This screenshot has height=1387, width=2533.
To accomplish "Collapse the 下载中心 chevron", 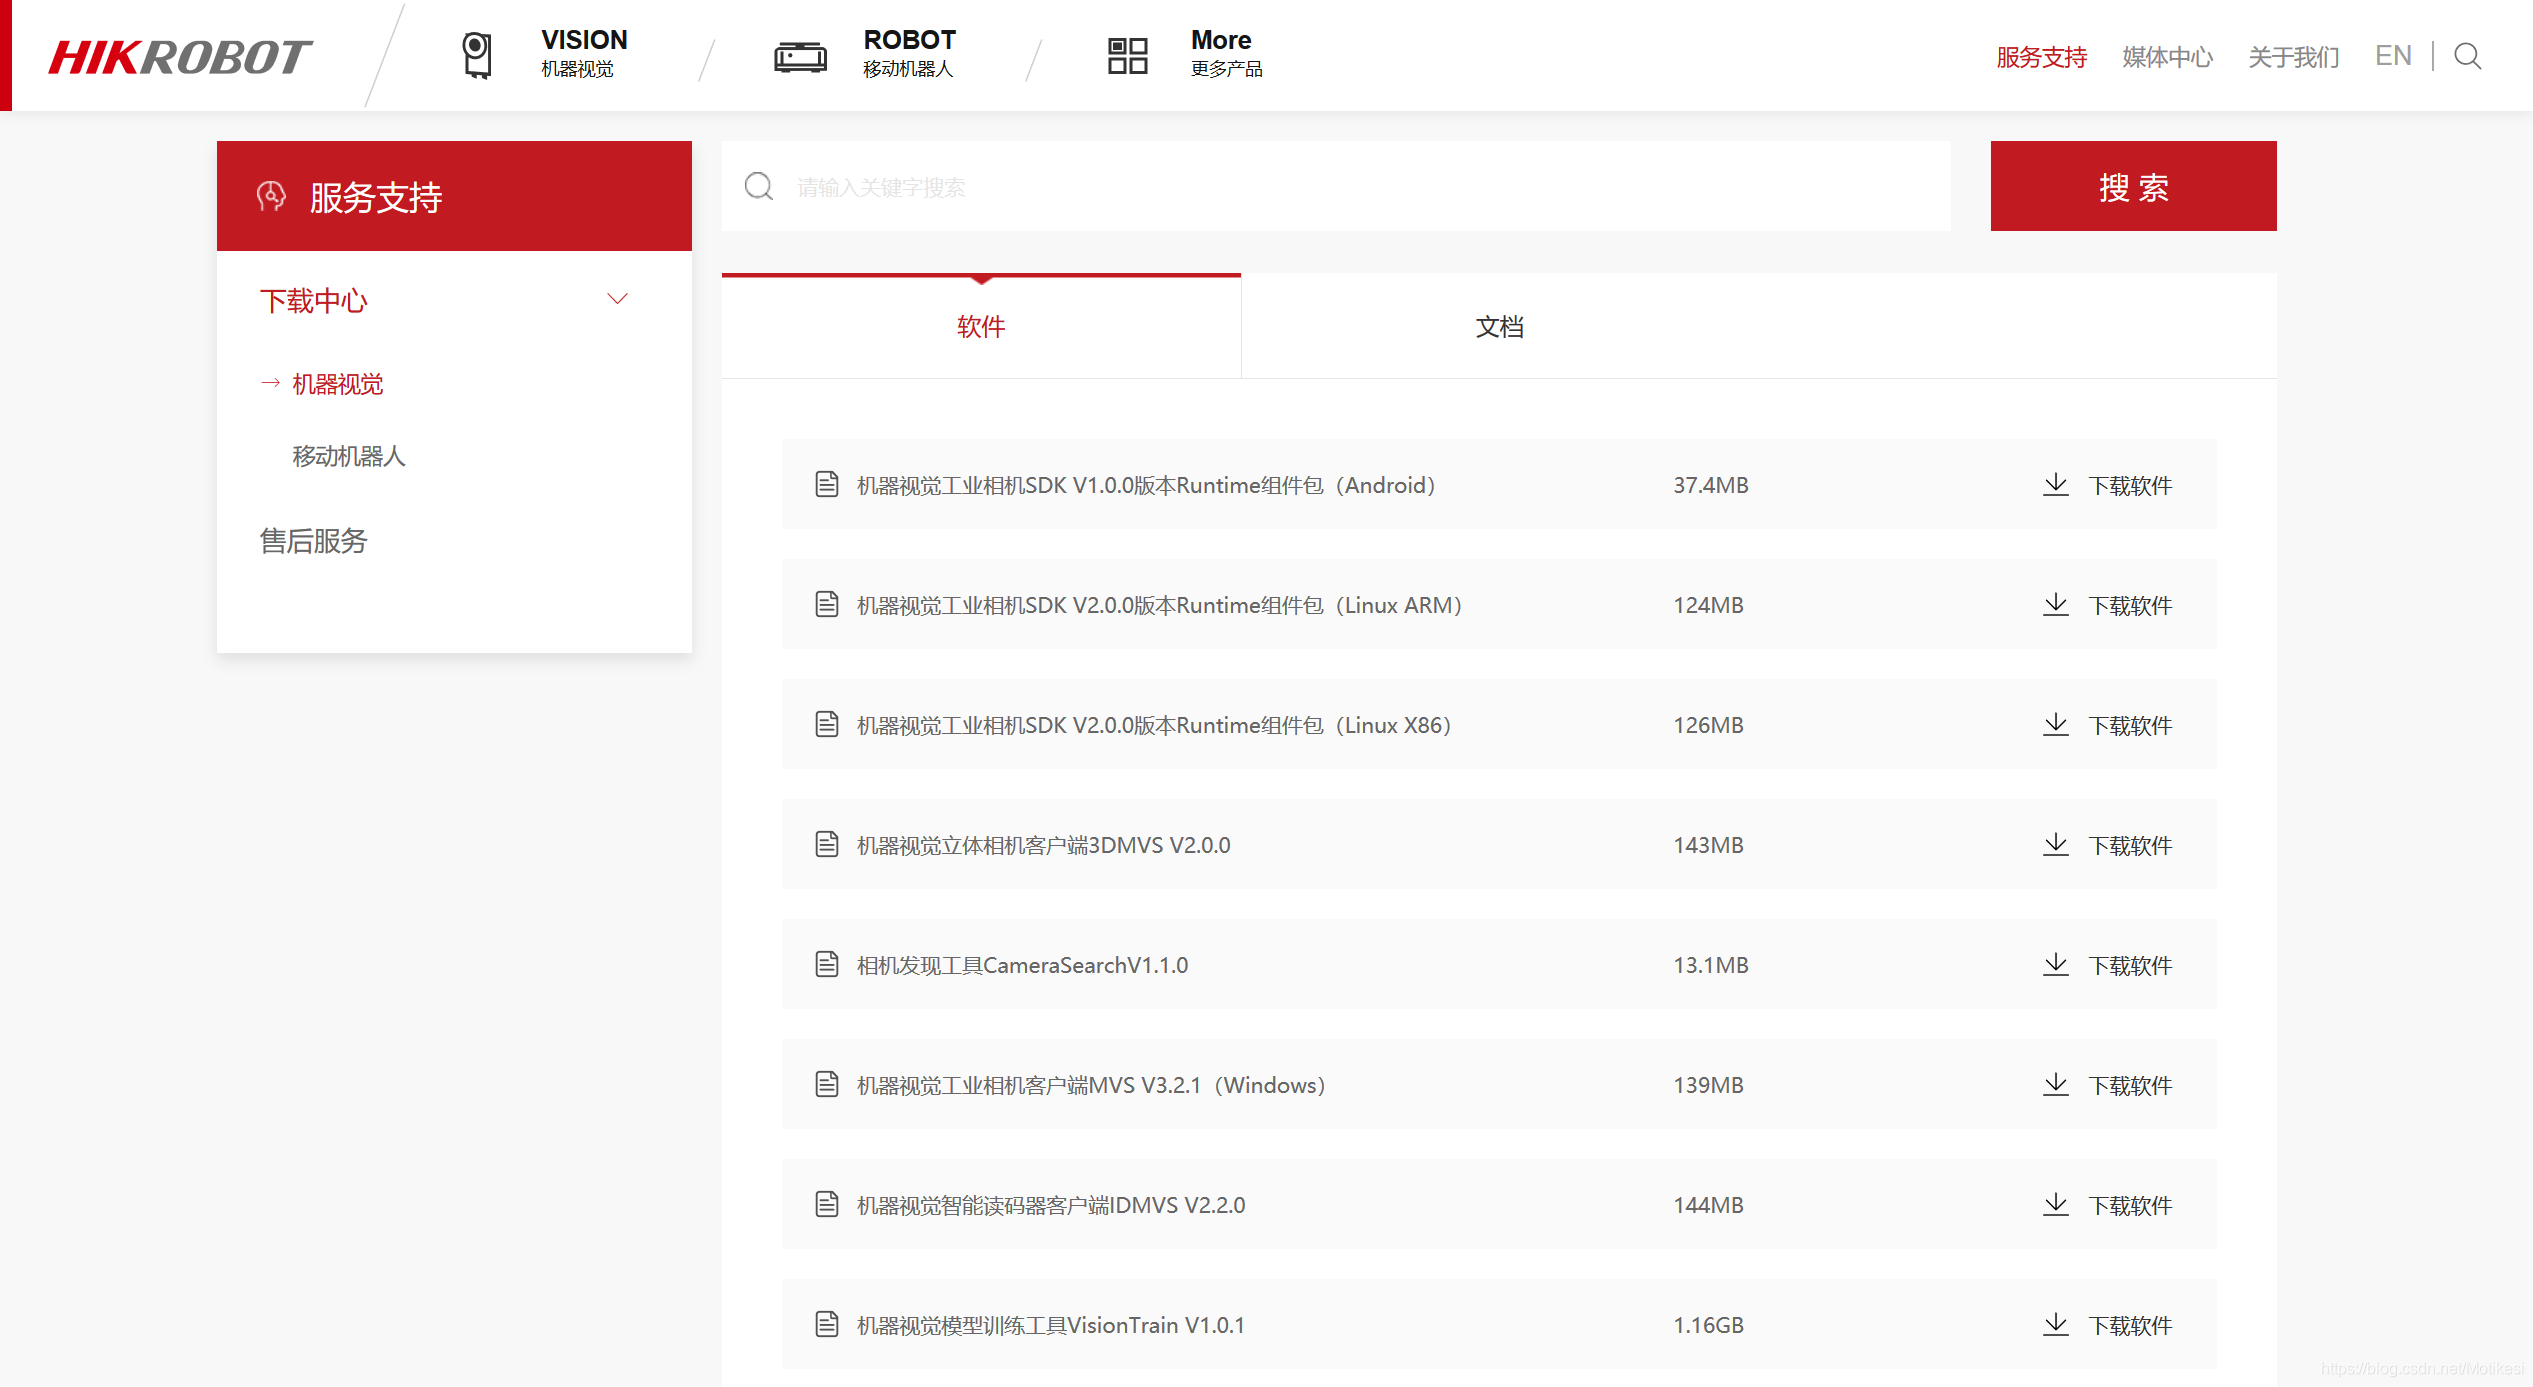I will (617, 299).
